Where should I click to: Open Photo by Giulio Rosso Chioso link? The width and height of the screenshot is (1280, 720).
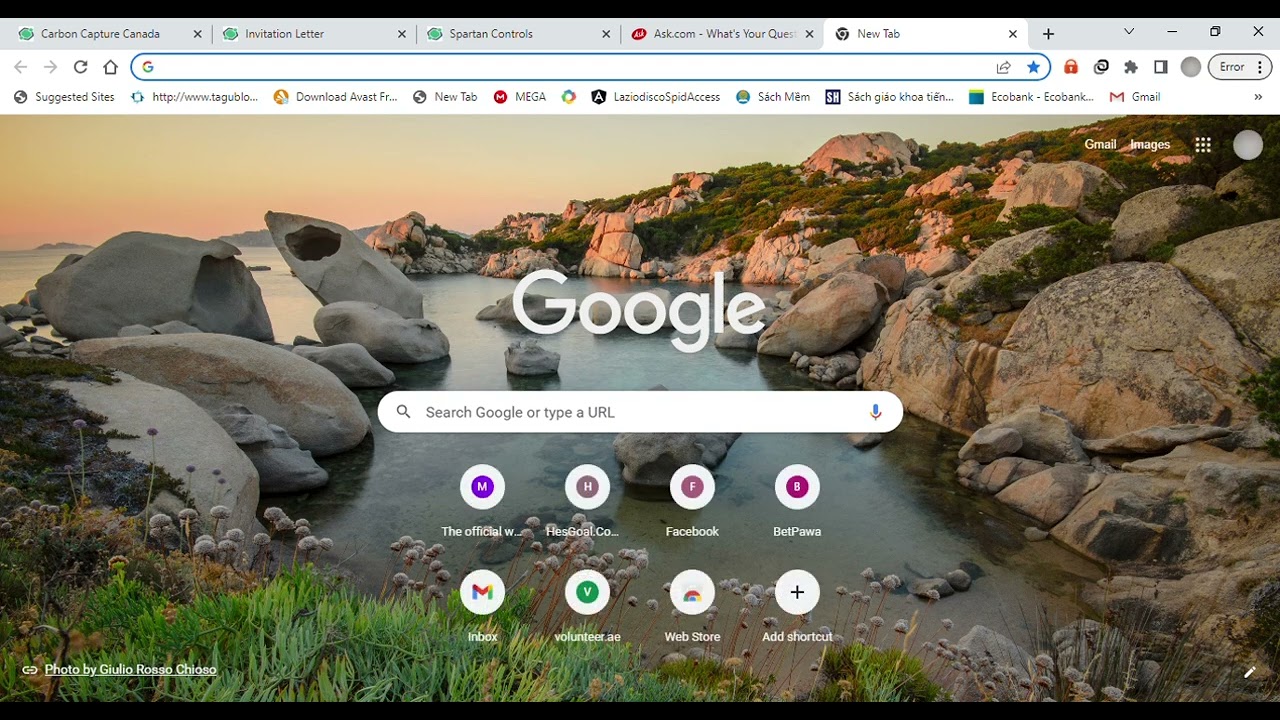point(130,670)
